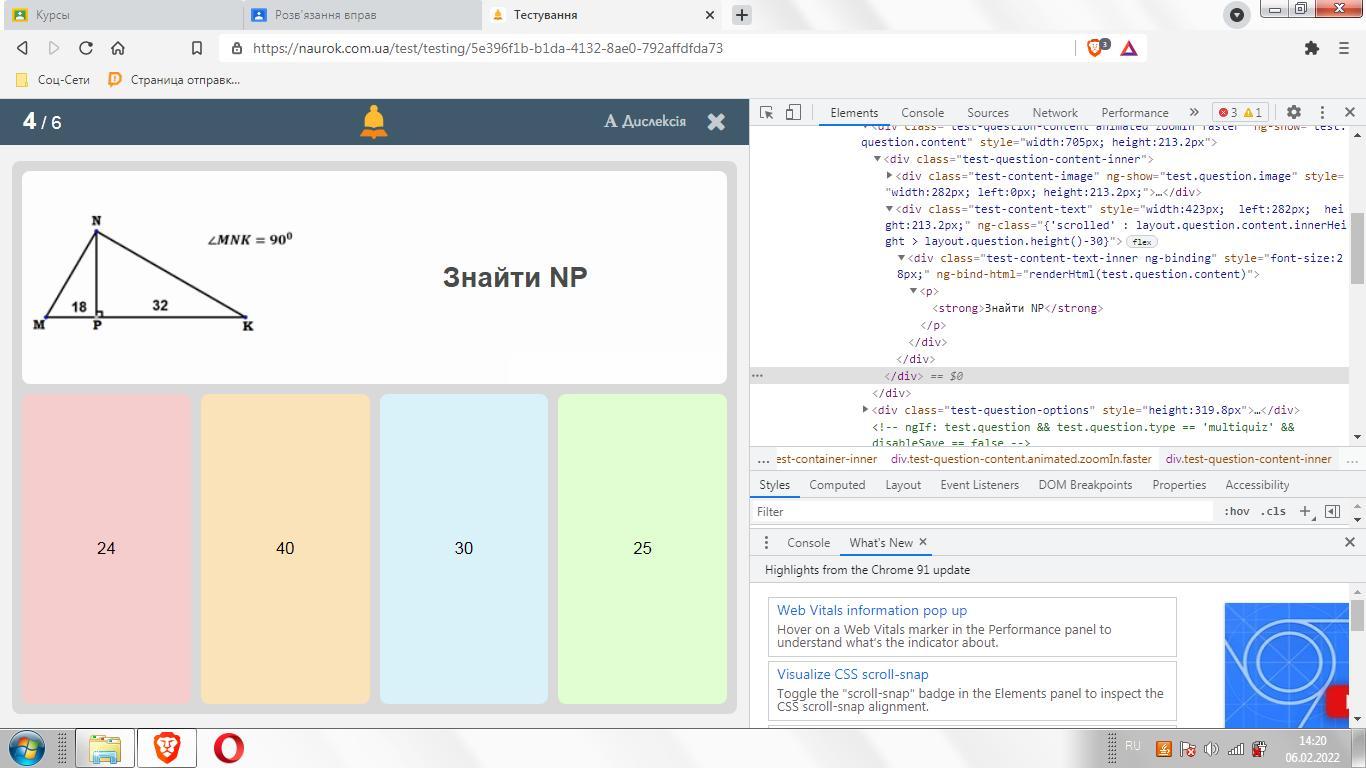Click the yellow notification bell icon
Screen dimensions: 1366x768
pos(373,122)
